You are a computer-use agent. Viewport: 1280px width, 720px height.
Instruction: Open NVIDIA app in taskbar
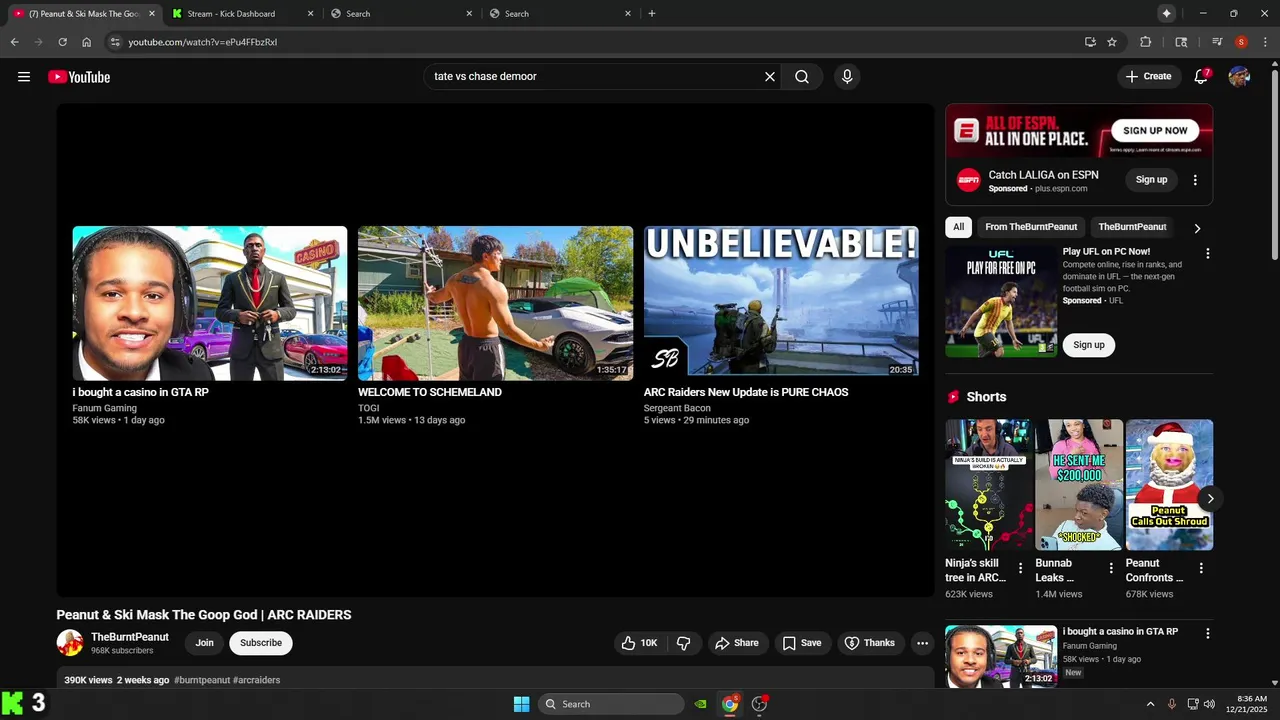coord(701,704)
